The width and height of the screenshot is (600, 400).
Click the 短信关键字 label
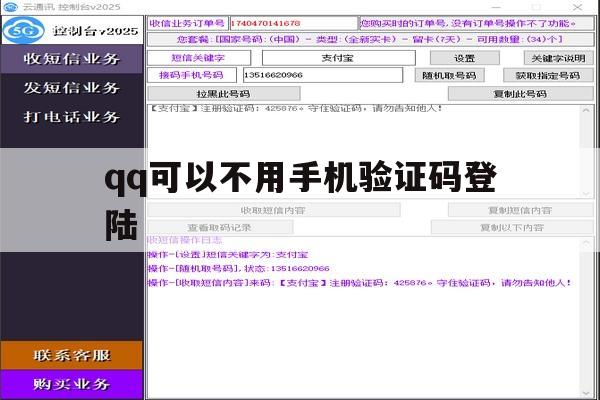point(198,58)
